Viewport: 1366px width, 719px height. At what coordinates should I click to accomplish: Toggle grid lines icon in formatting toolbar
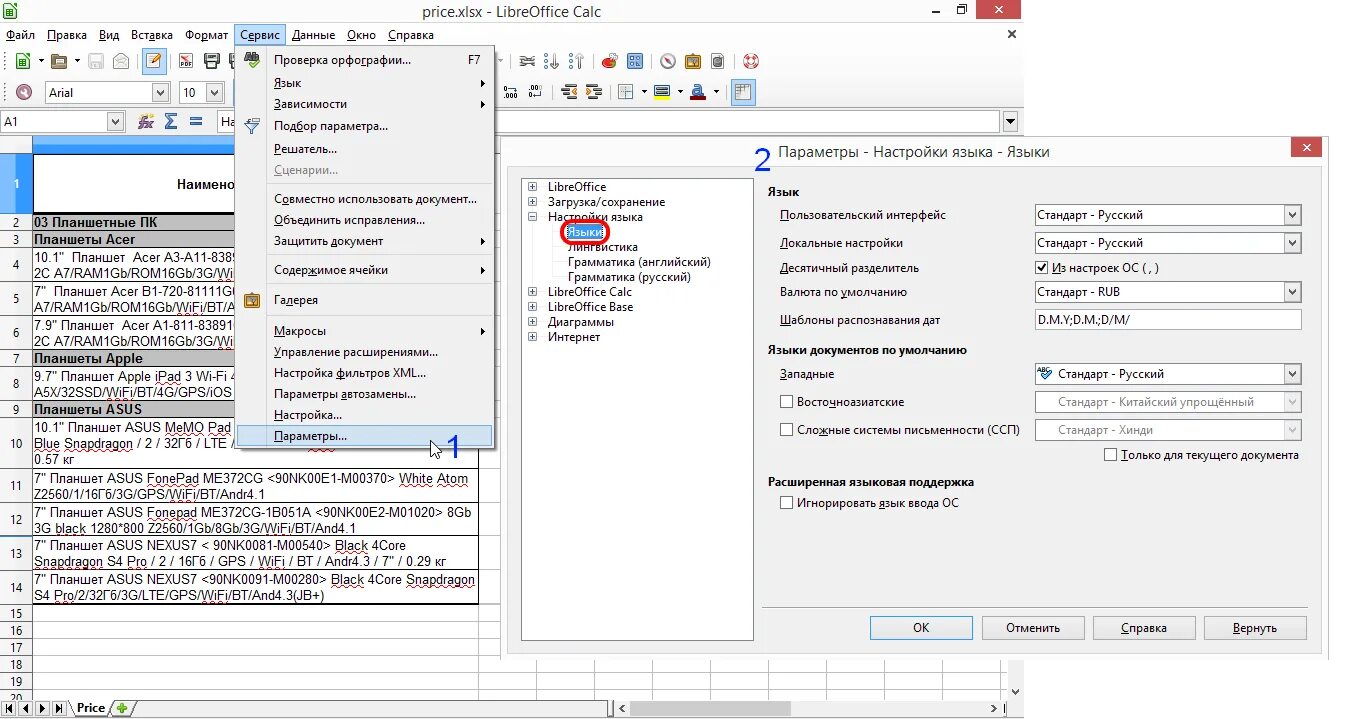tap(743, 92)
